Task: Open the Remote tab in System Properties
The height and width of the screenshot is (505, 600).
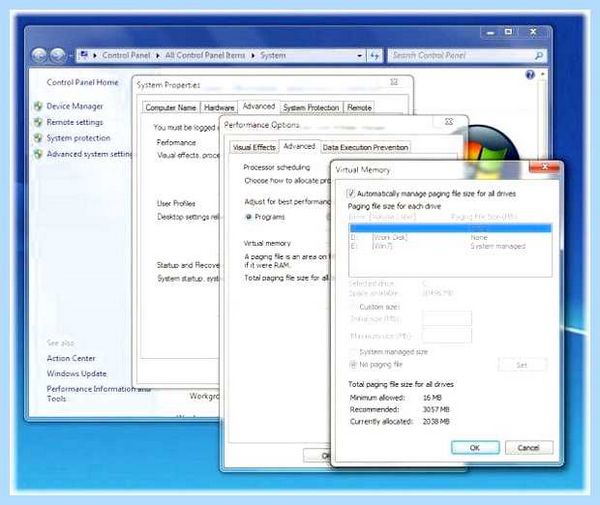Action: coord(359,108)
